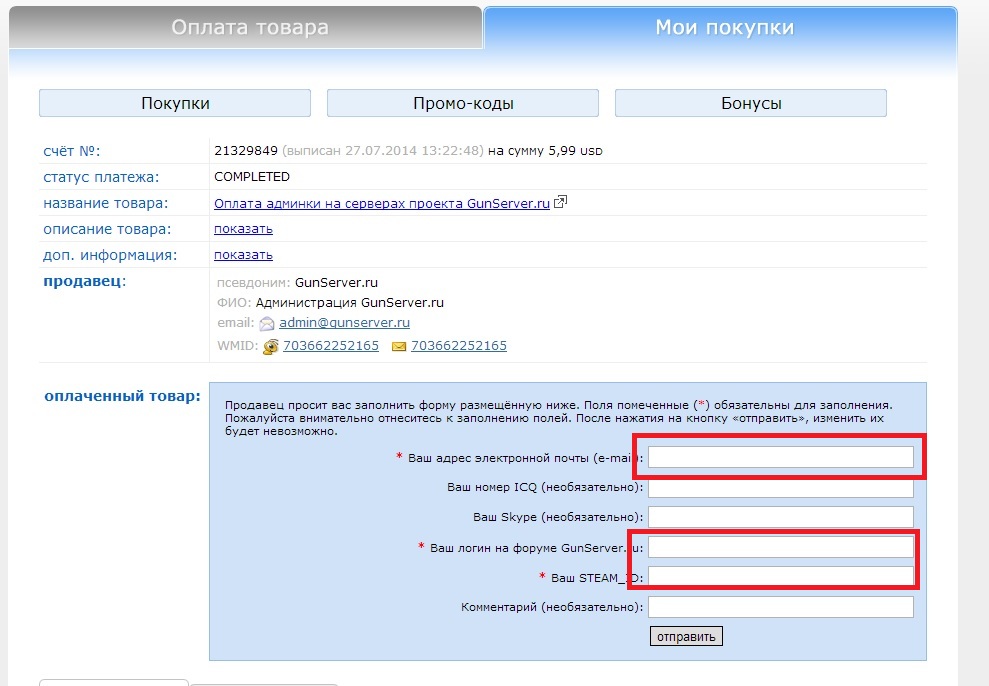
Task: Expand "показать" for доп. информация
Action: pos(243,255)
